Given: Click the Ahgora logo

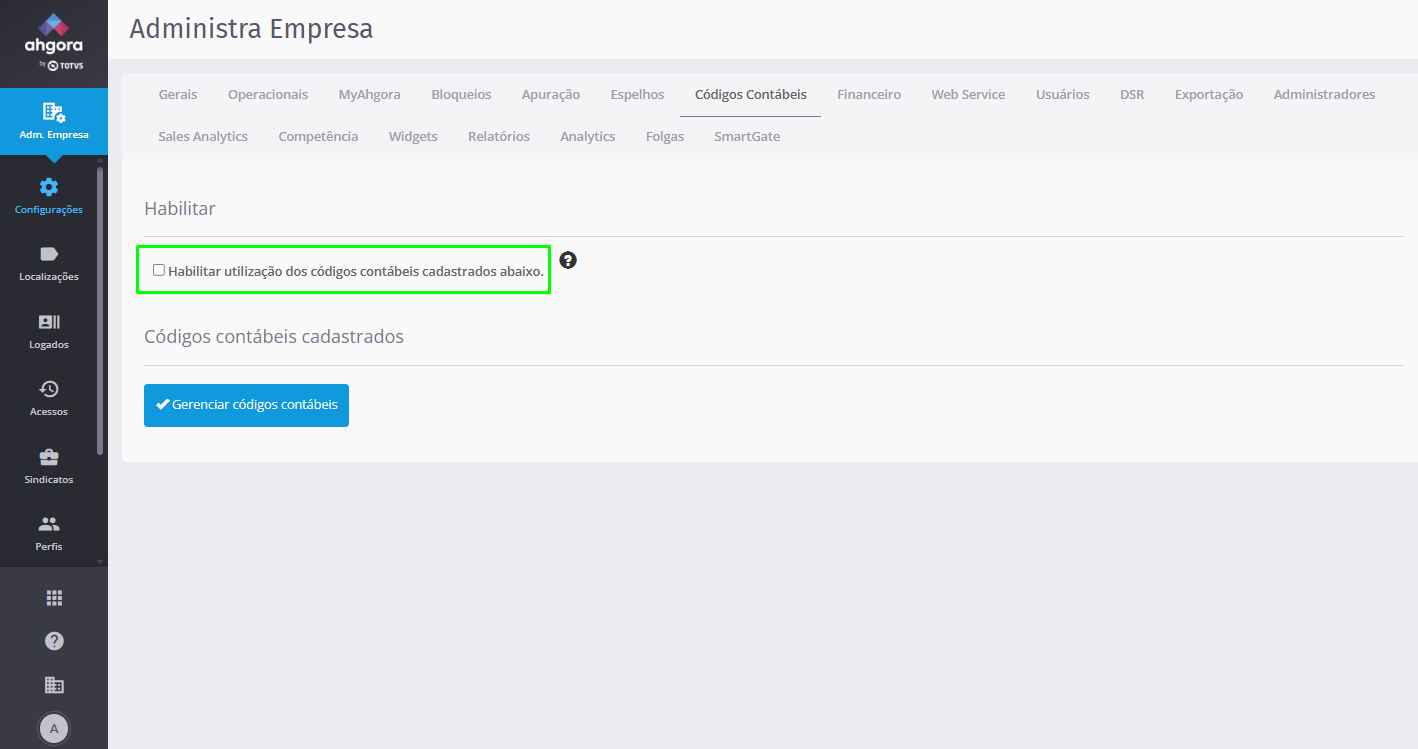Looking at the screenshot, I should click(x=54, y=42).
